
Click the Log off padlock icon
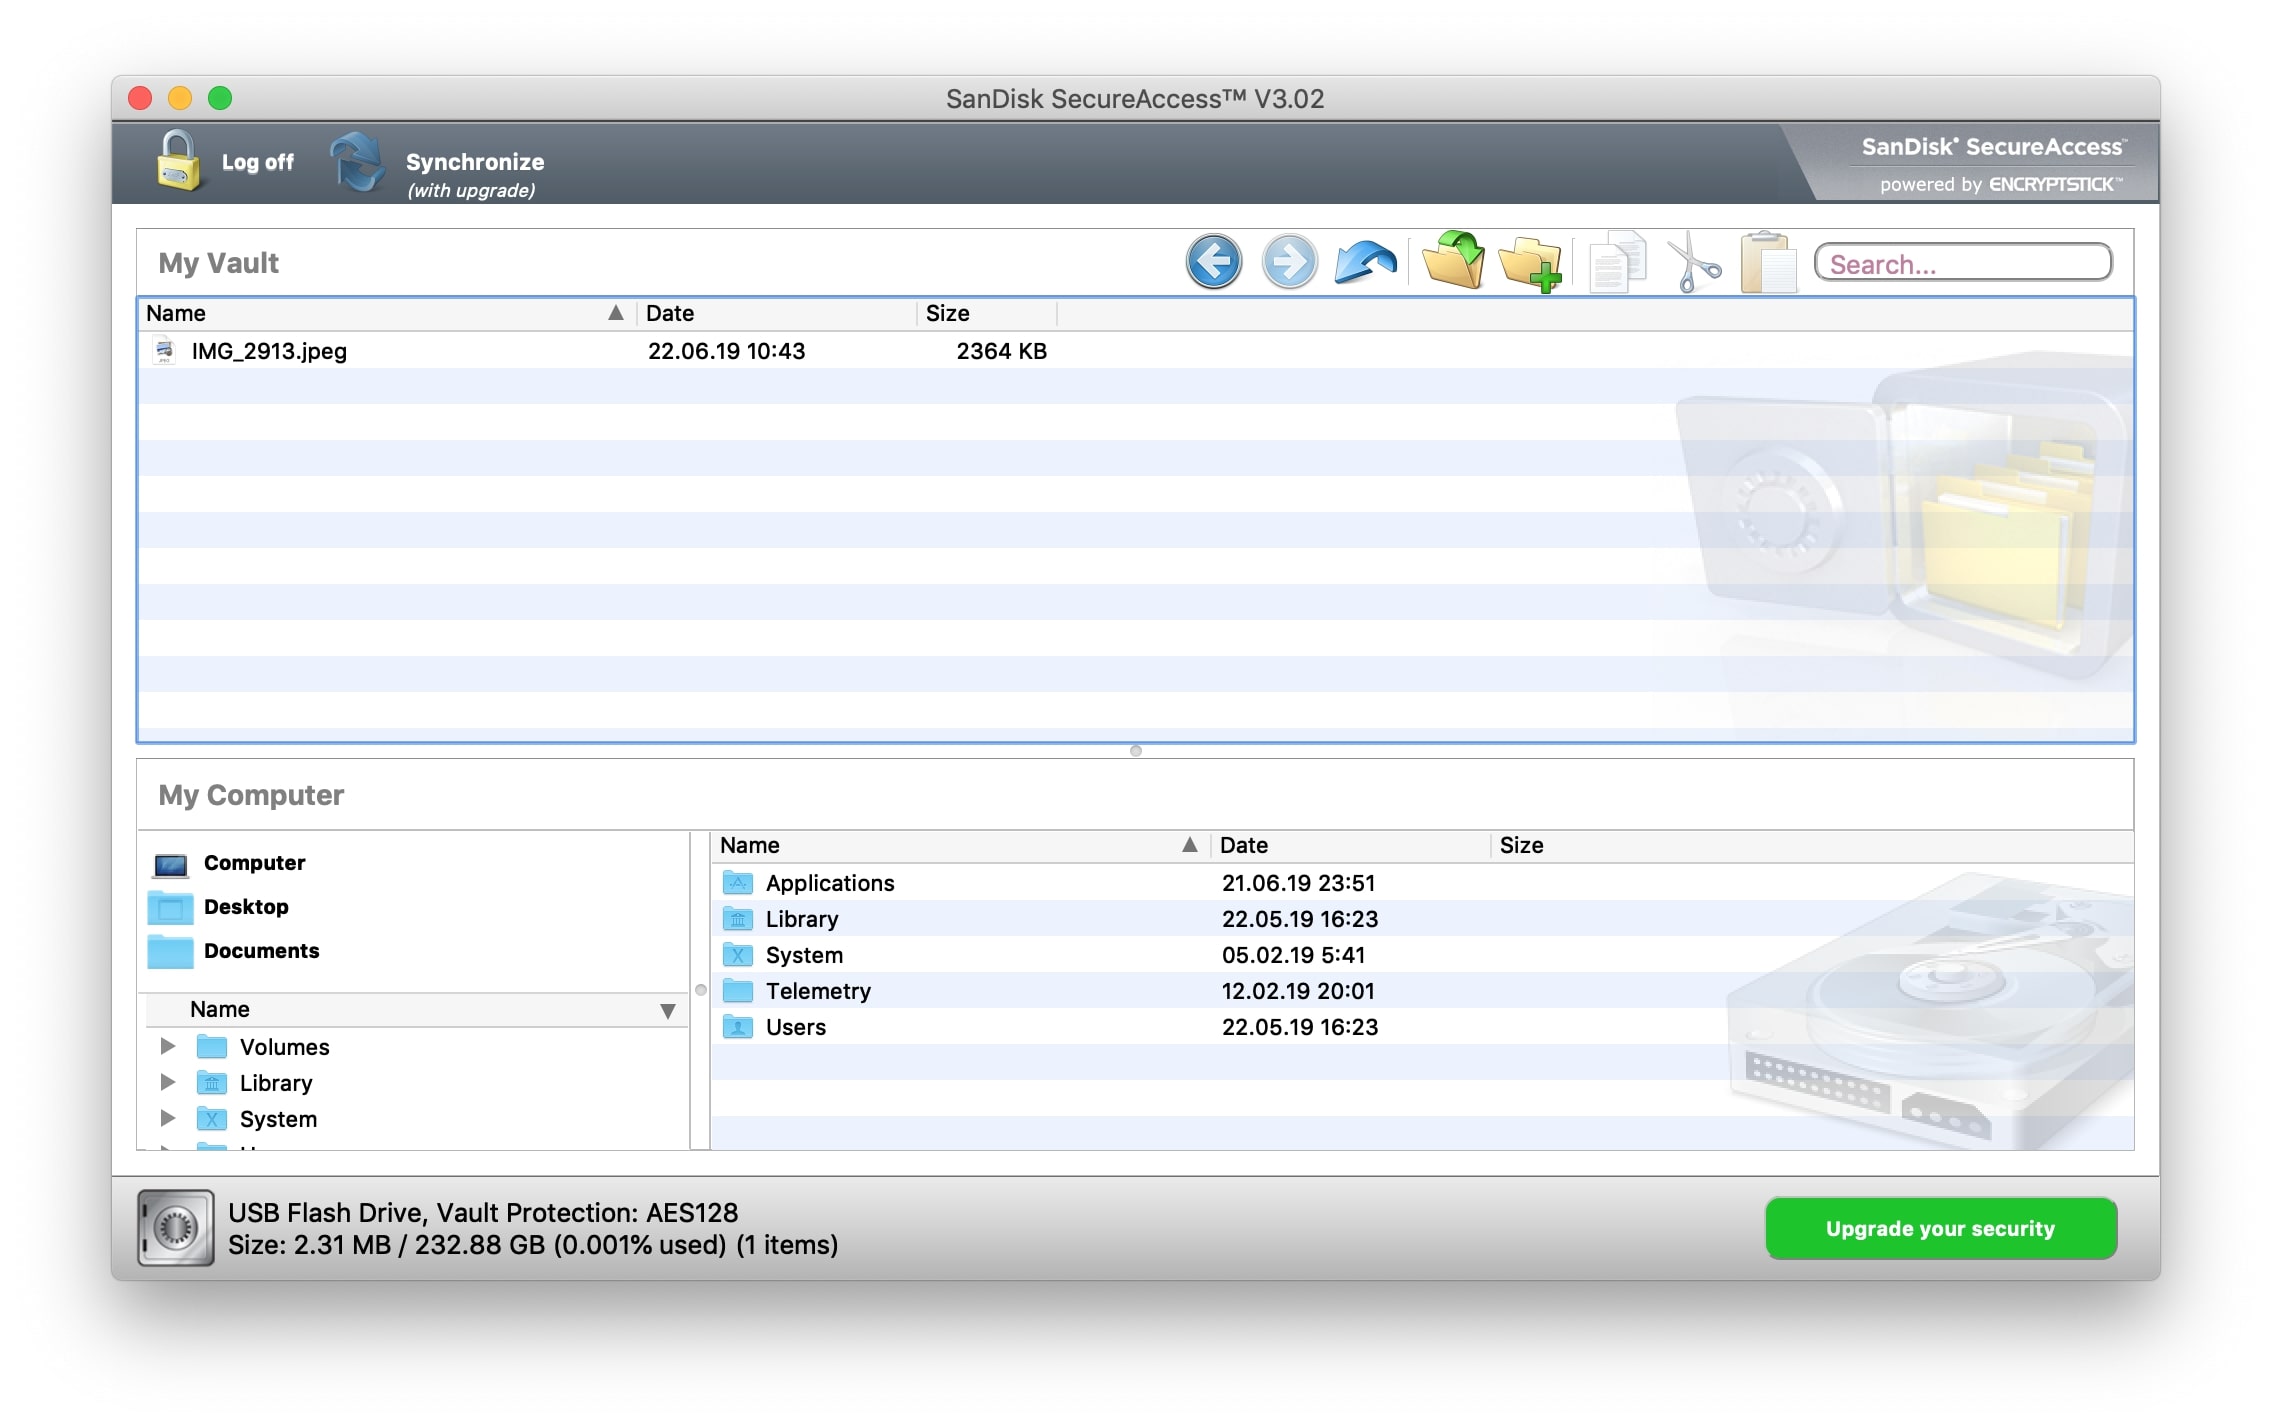tap(178, 162)
